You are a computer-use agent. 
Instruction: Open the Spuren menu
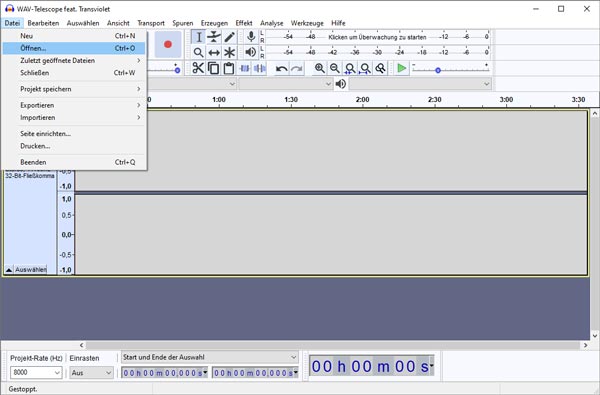coord(183,23)
